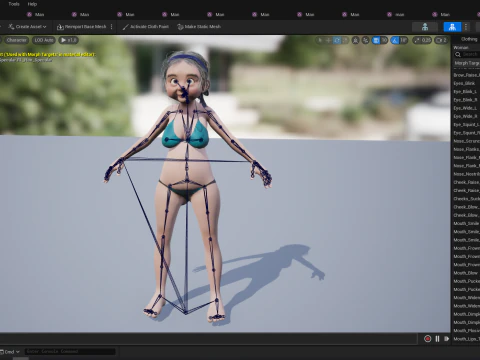Select Eye_Blink_L morph target
480x360 pixels.
pyautogui.click(x=465, y=92)
